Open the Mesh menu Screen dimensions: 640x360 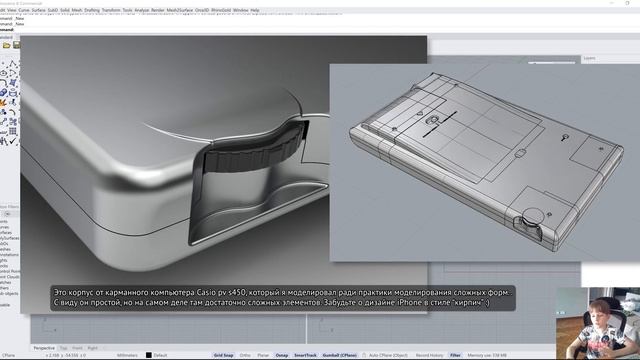[77, 10]
